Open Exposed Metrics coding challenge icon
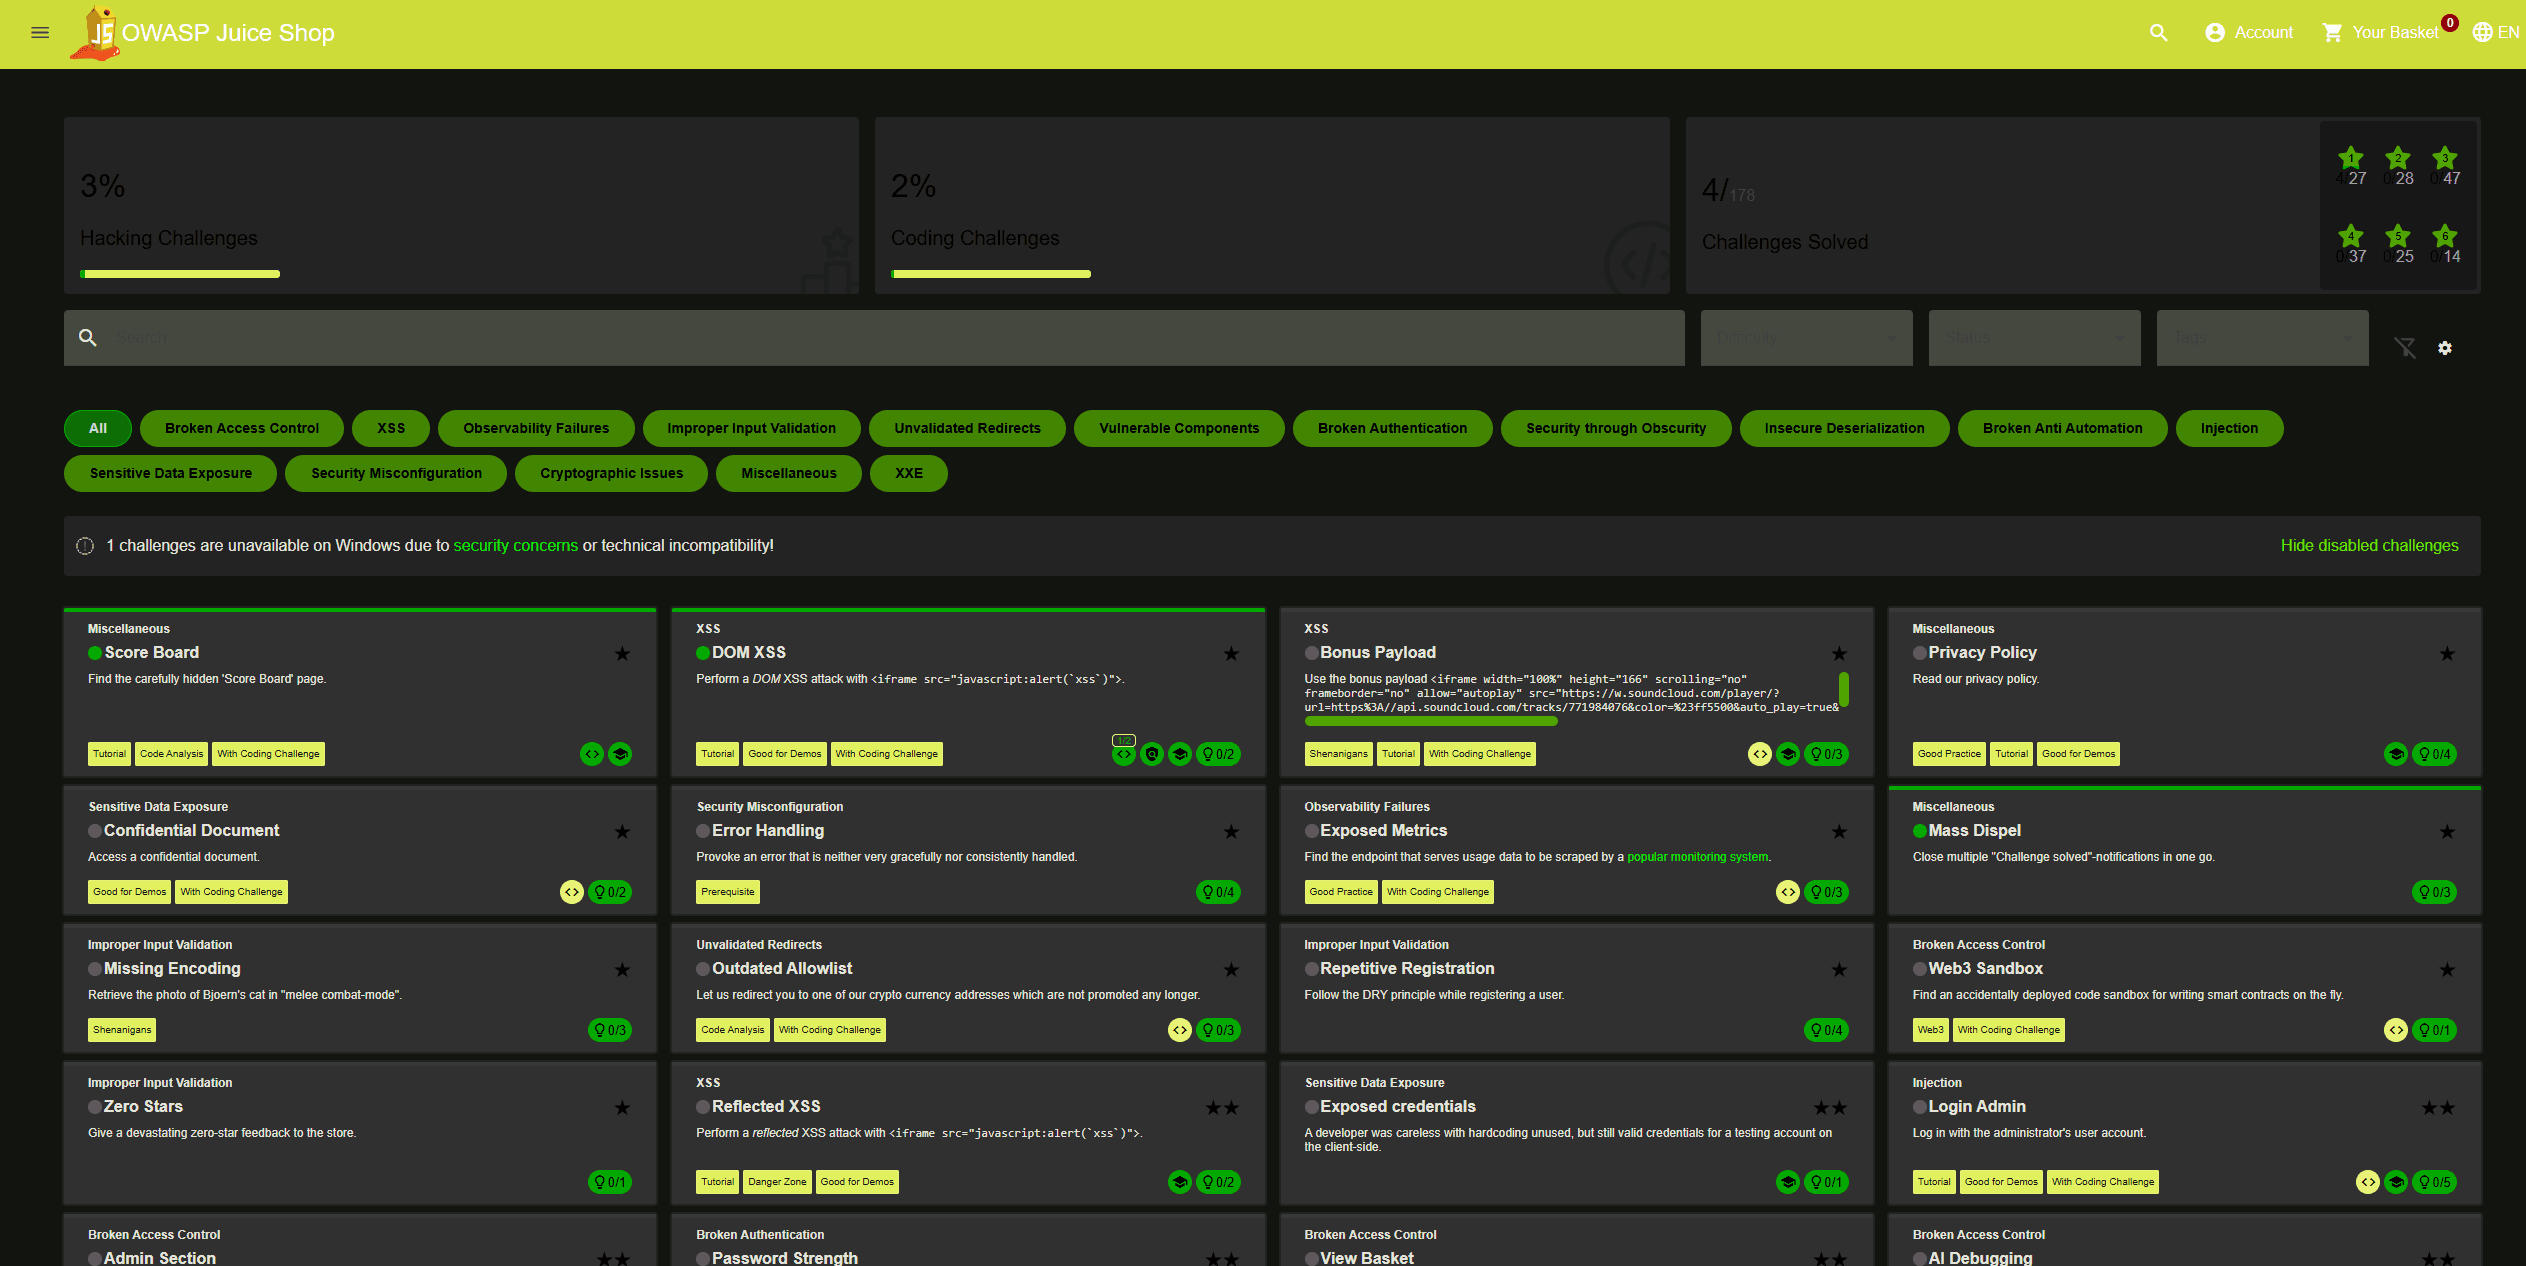 [x=1788, y=892]
